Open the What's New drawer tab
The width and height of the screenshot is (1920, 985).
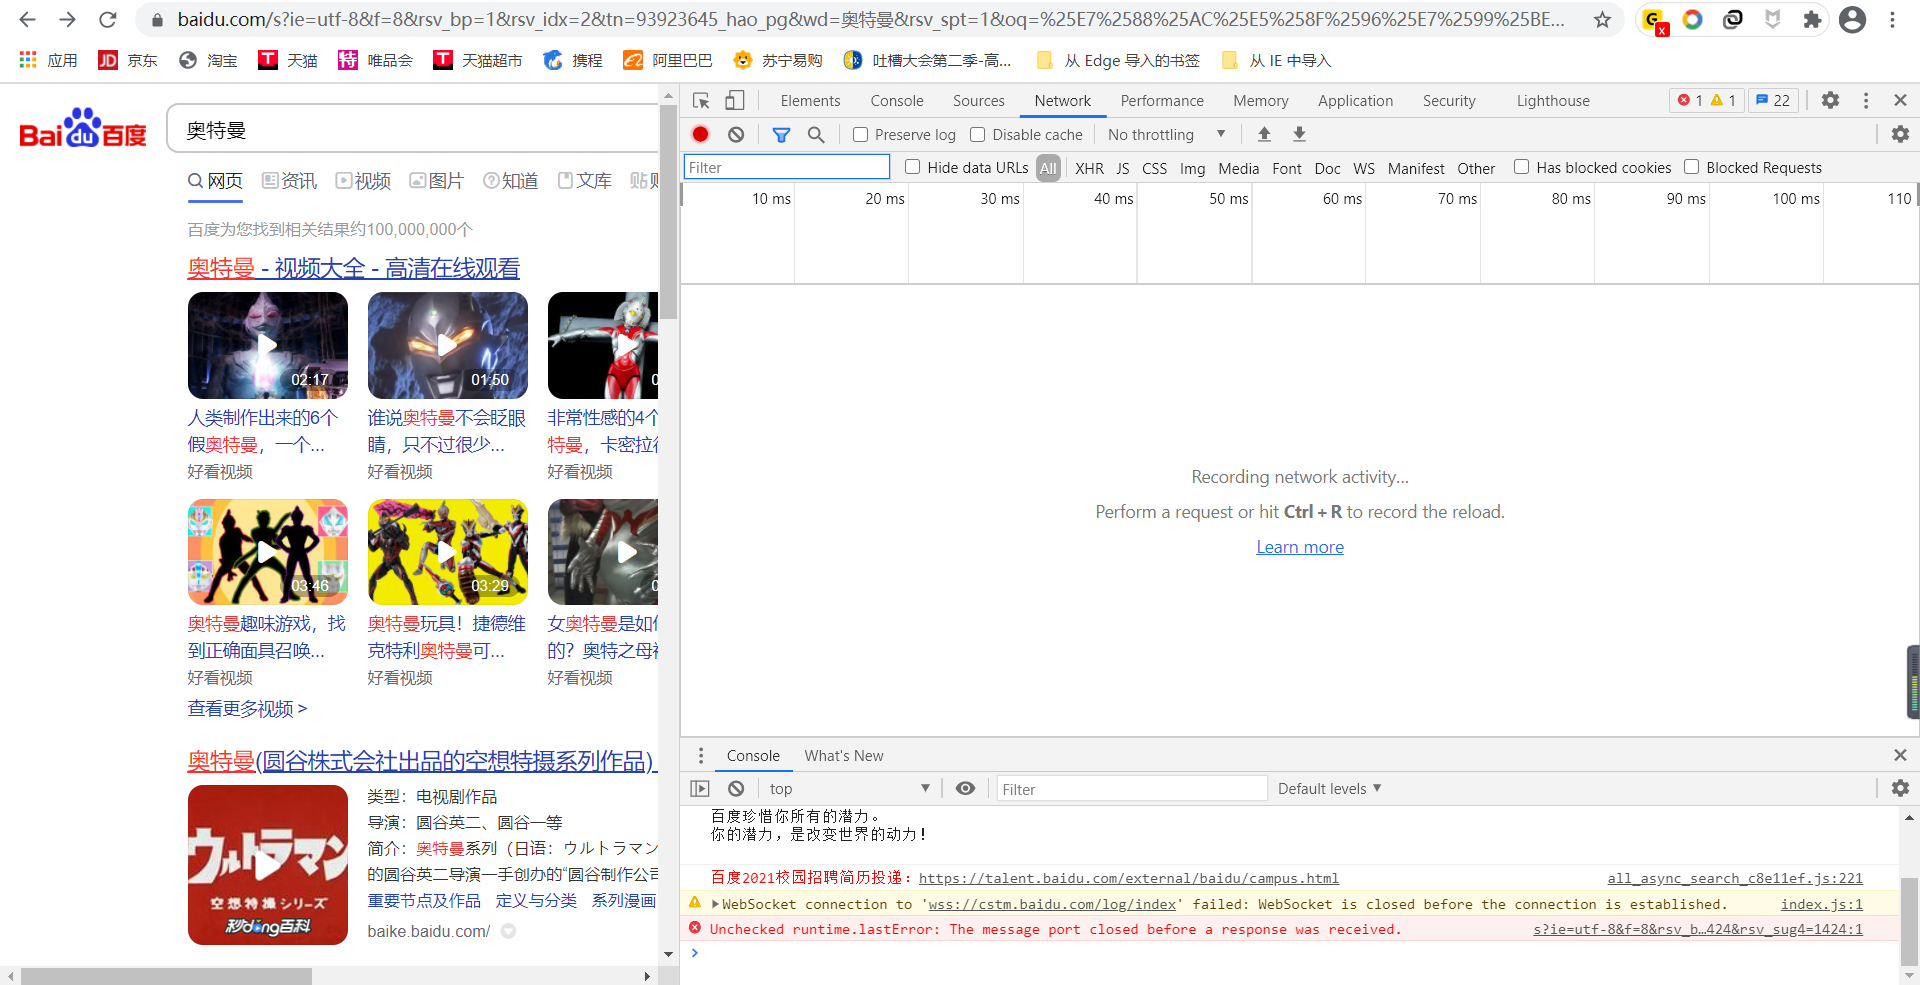[844, 755]
